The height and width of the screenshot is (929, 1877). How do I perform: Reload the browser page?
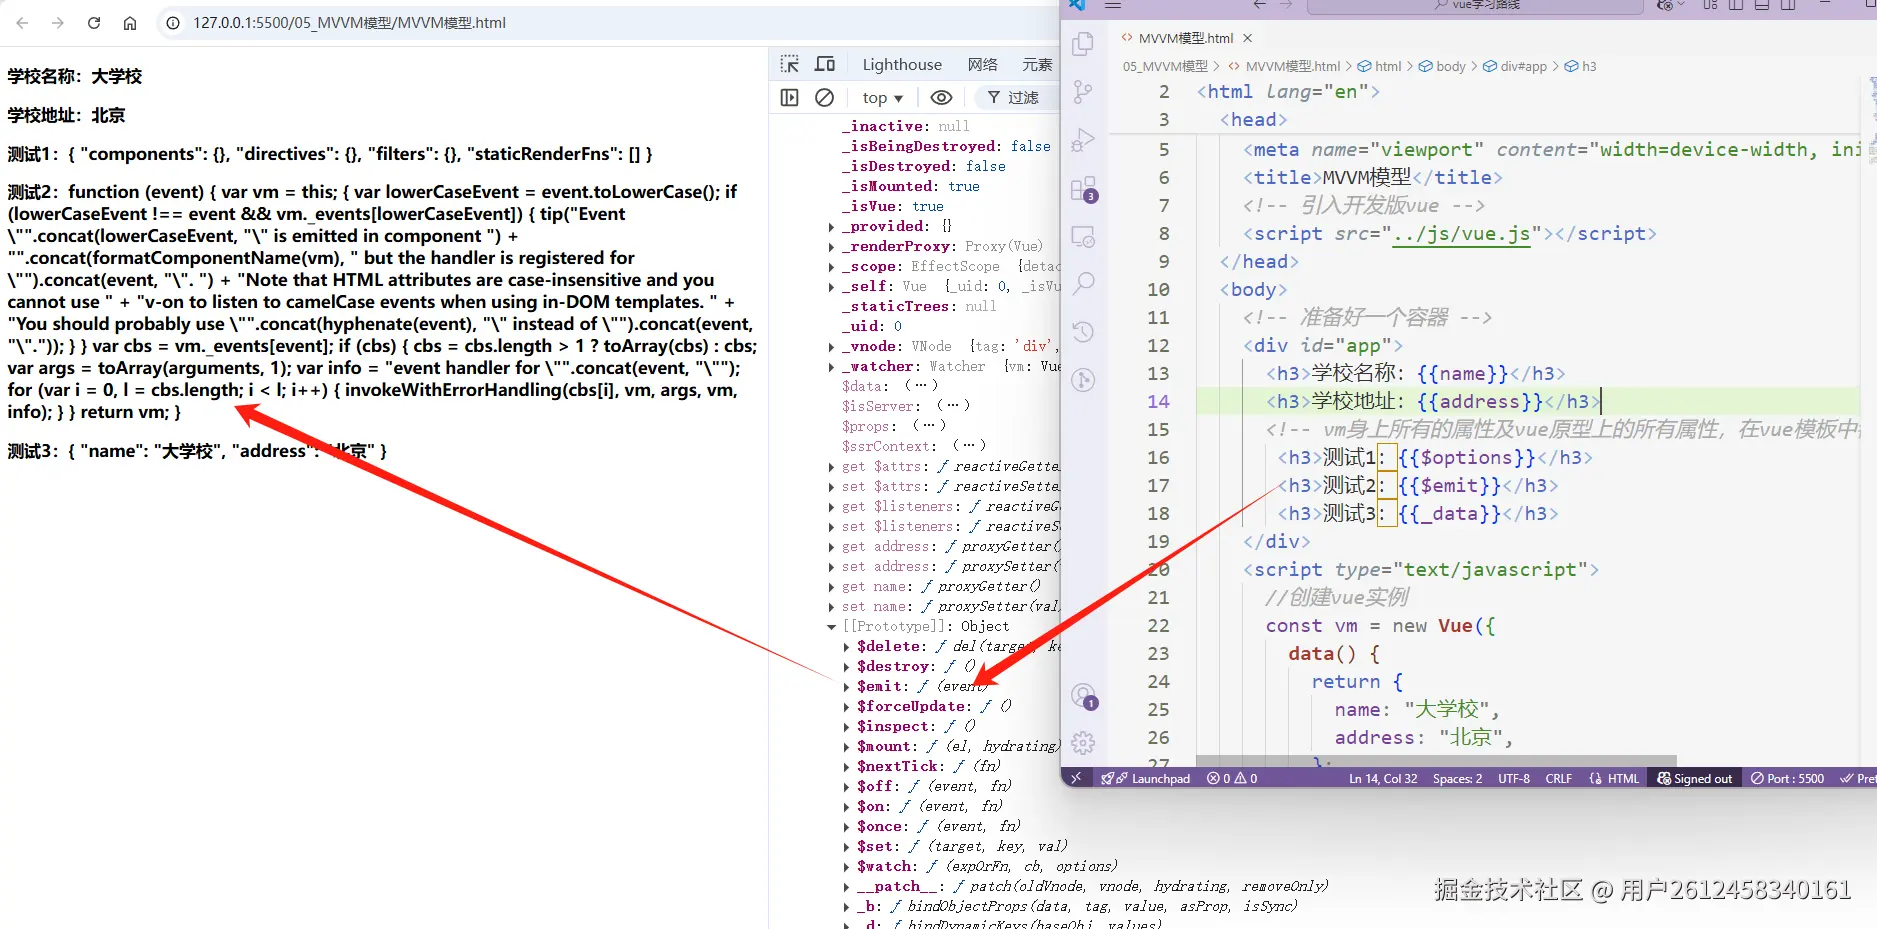[x=94, y=22]
